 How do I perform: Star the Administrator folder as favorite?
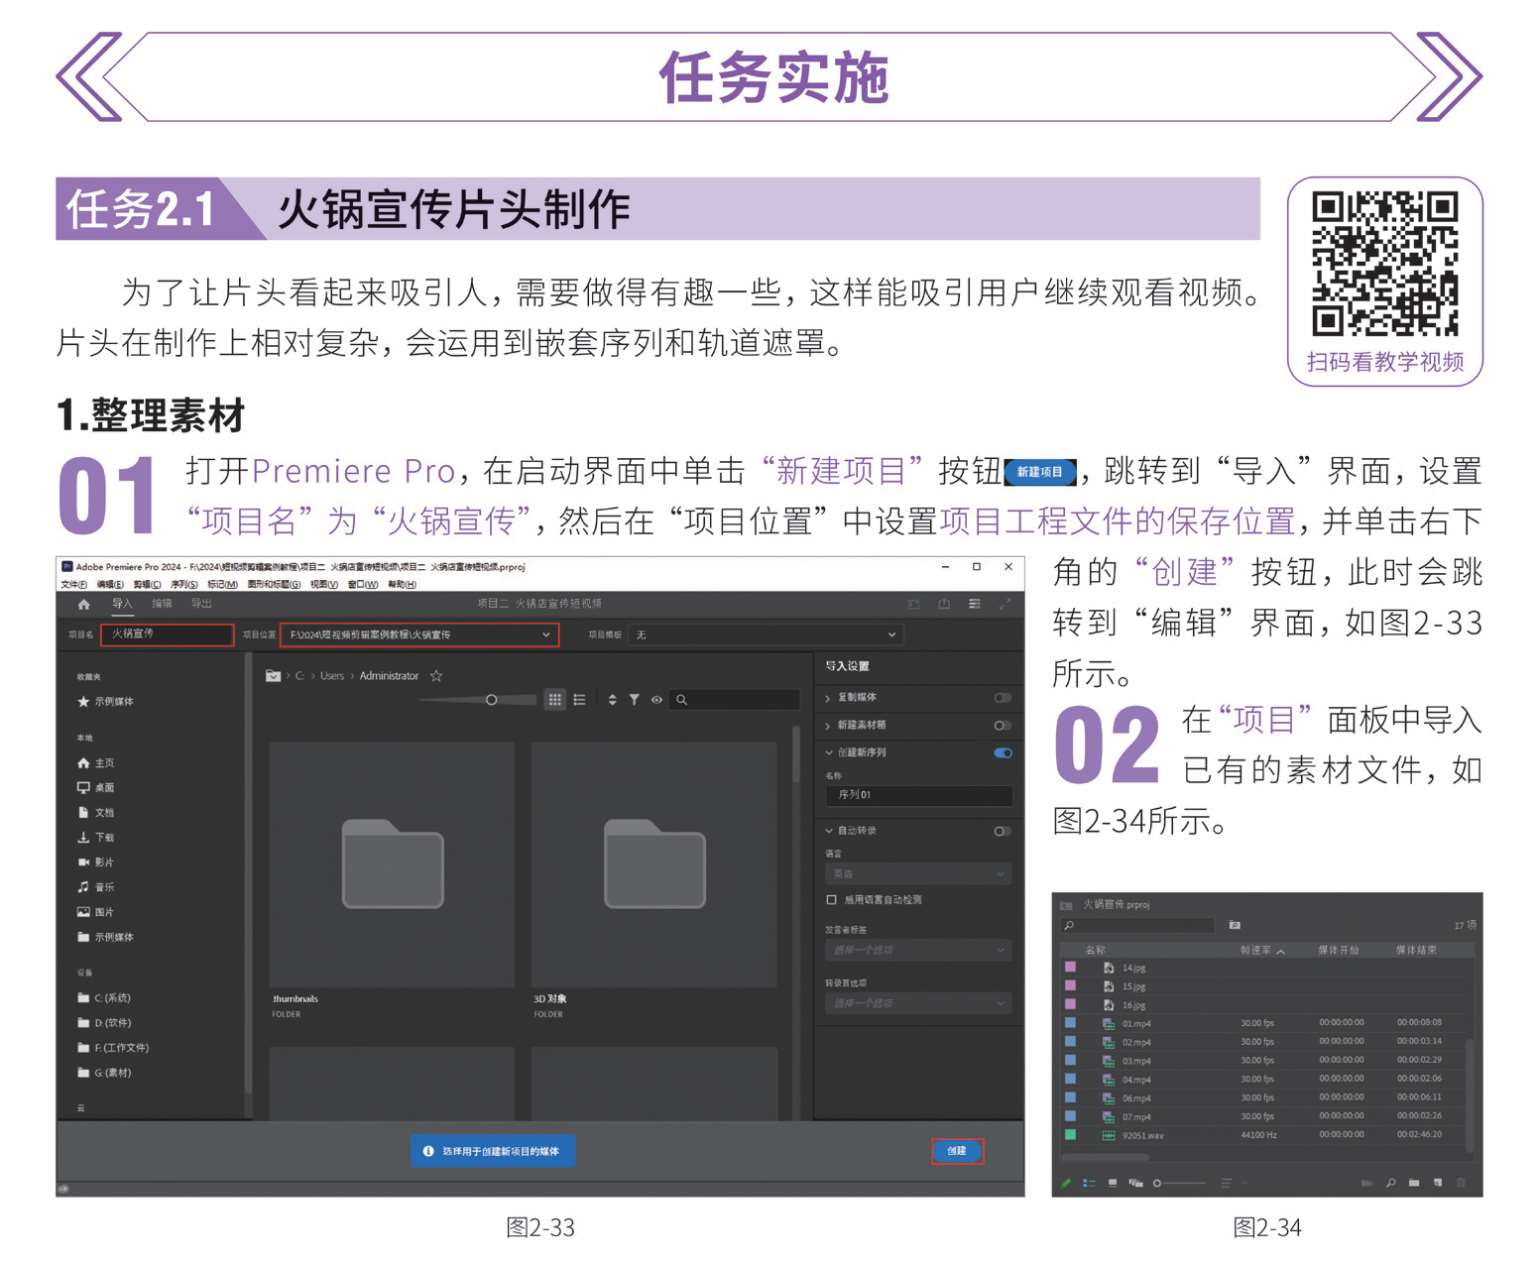(436, 676)
